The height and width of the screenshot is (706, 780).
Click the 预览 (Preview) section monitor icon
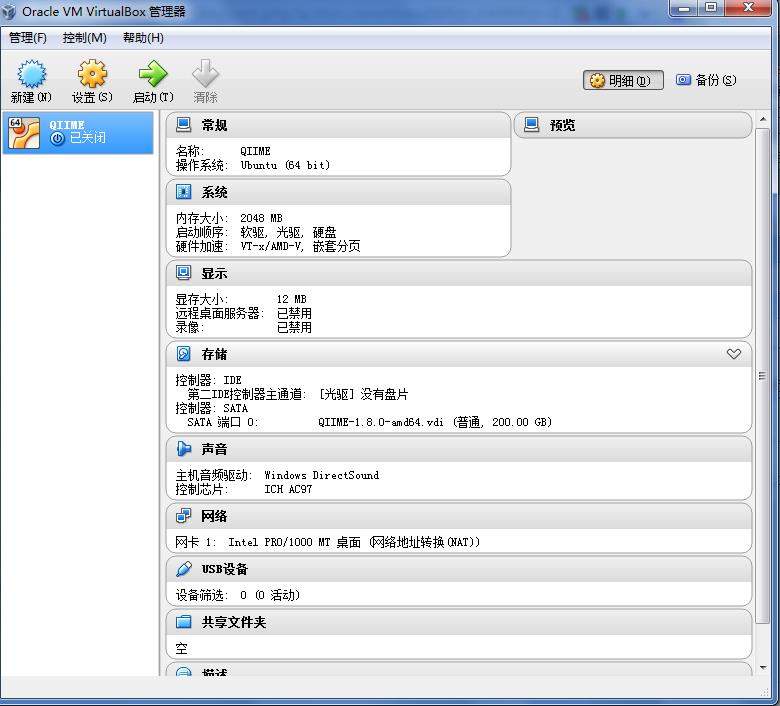point(531,124)
